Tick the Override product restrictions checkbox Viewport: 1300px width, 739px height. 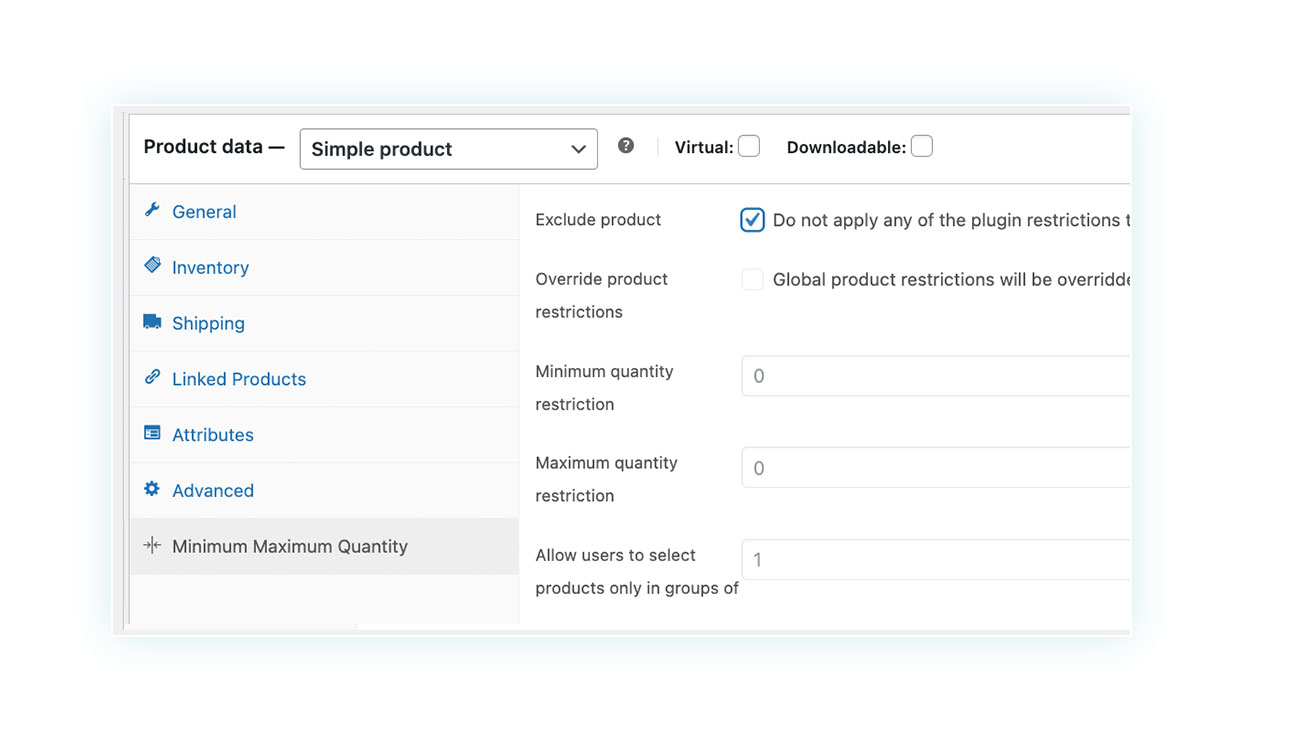pos(752,279)
